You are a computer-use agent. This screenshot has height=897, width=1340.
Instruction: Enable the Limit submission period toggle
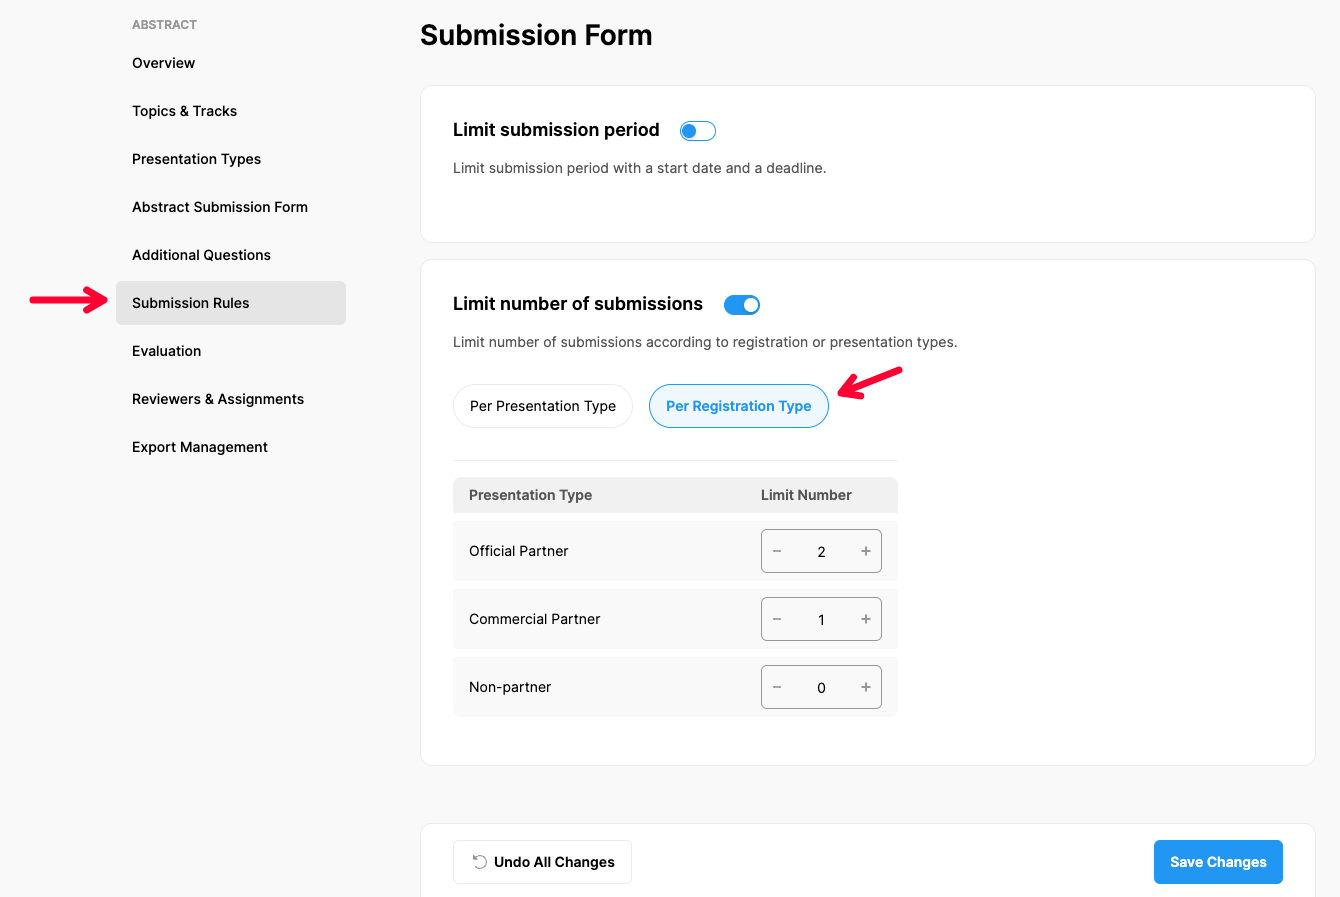pyautogui.click(x=697, y=131)
